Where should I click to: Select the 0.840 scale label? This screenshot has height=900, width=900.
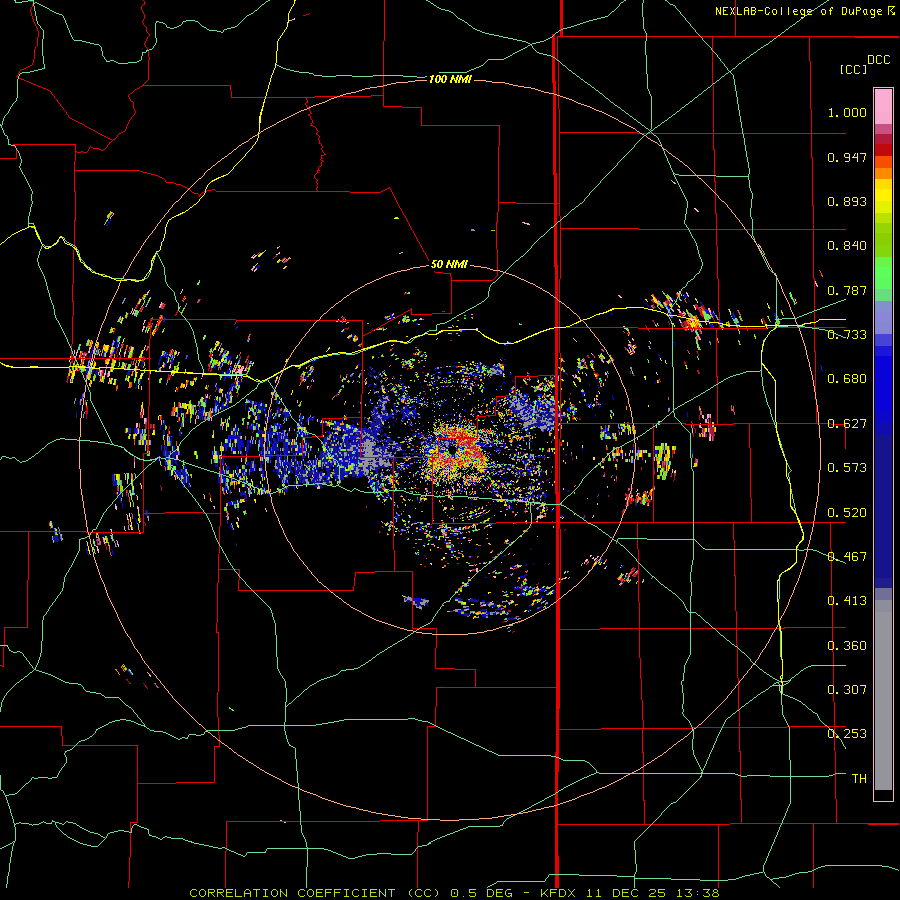(847, 246)
